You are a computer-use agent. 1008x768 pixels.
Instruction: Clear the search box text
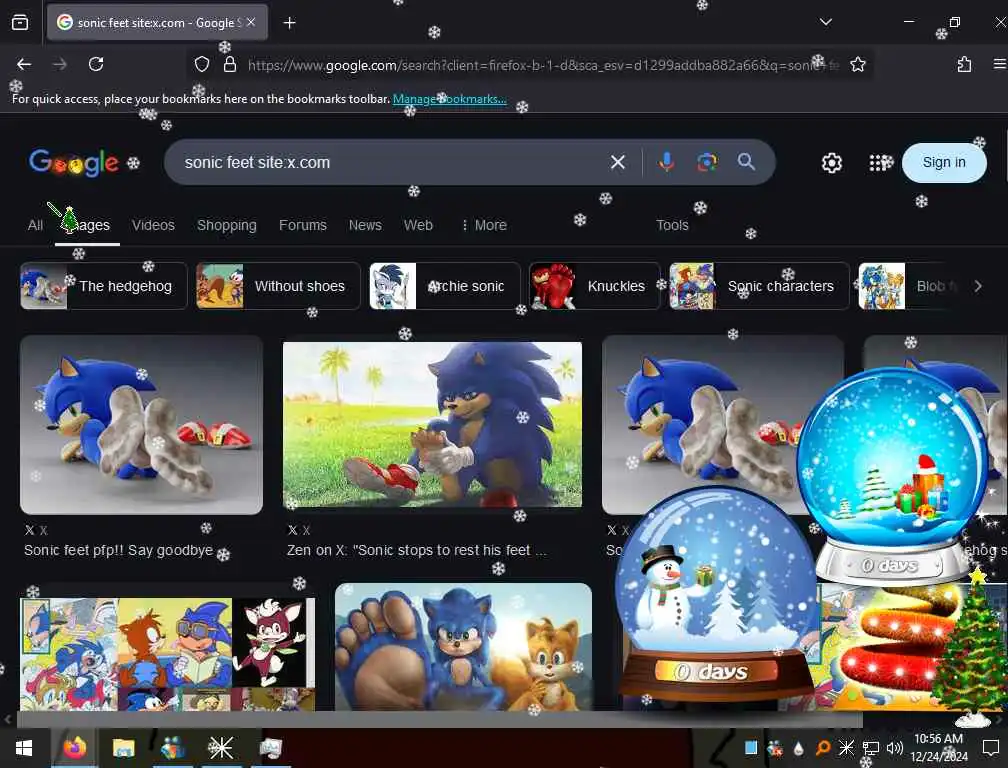coord(617,162)
